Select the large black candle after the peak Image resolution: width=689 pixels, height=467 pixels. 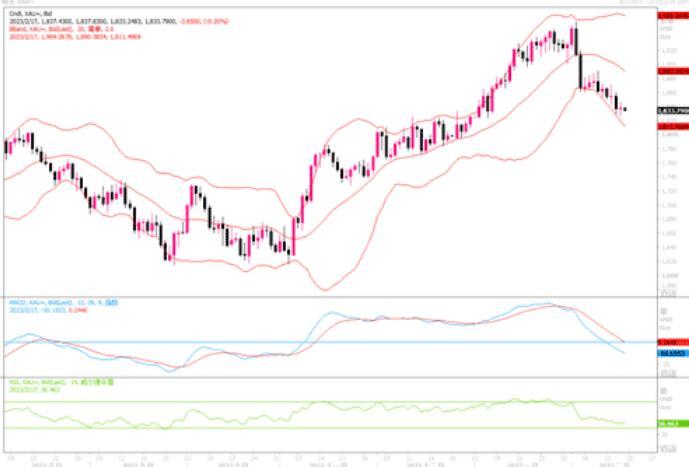580,70
